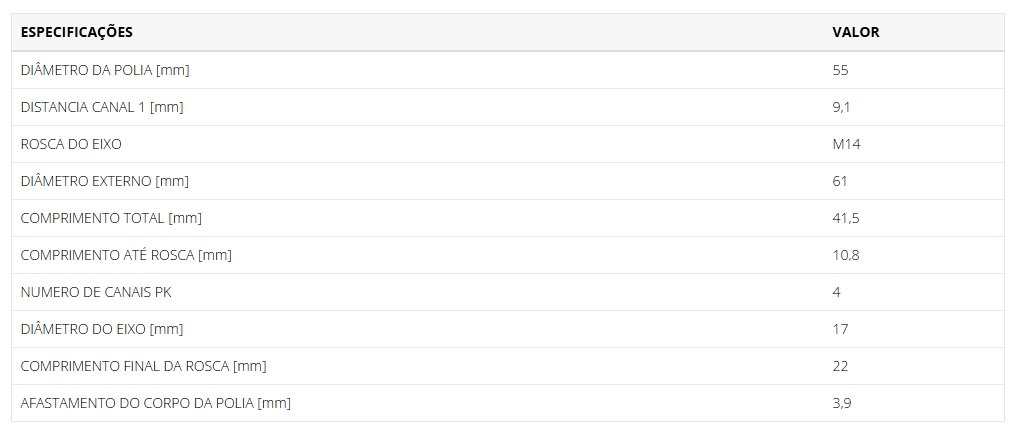Select the ROSCA DO EIXO row label
1011x428 pixels.
click(x=71, y=144)
